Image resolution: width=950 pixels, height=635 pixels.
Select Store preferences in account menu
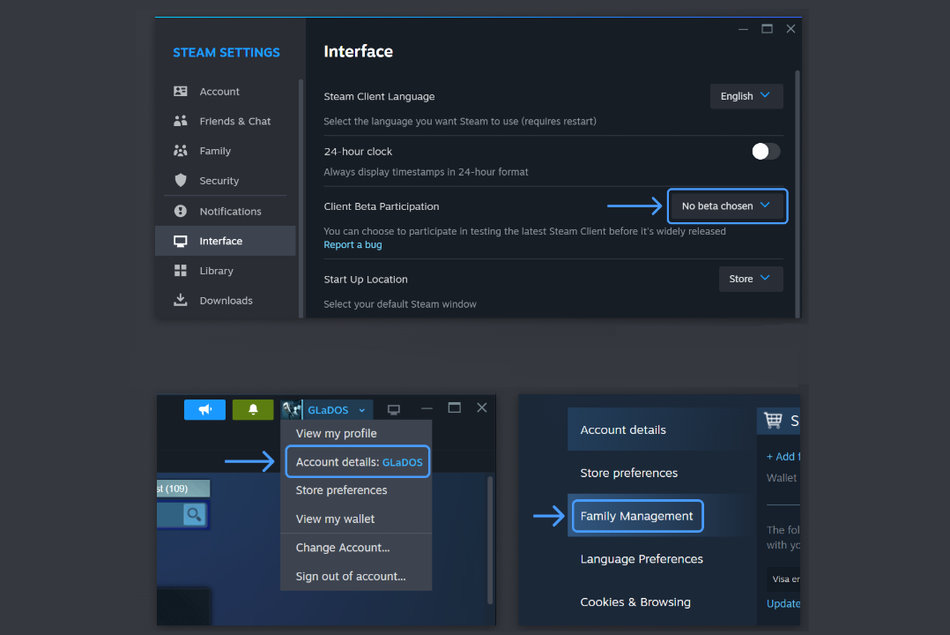(356, 490)
